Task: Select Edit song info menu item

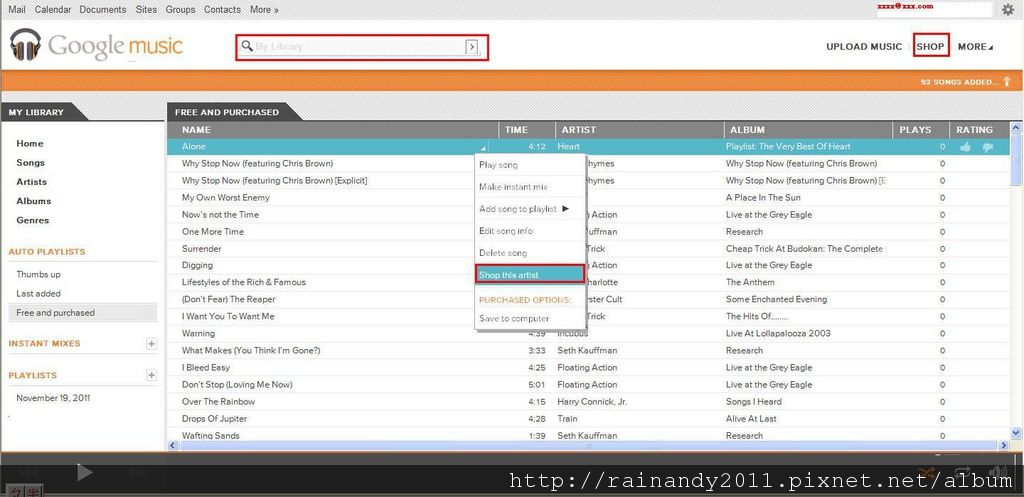Action: tap(530, 231)
